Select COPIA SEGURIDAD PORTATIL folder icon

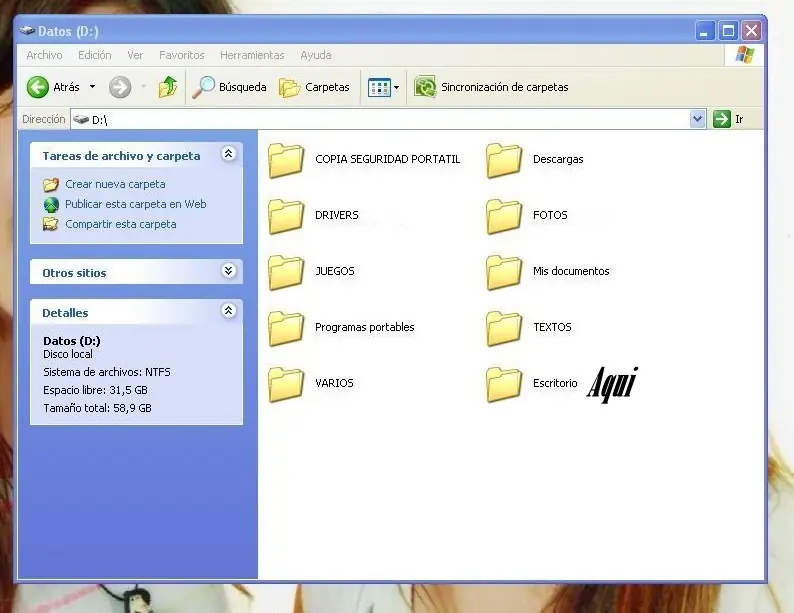pos(286,160)
